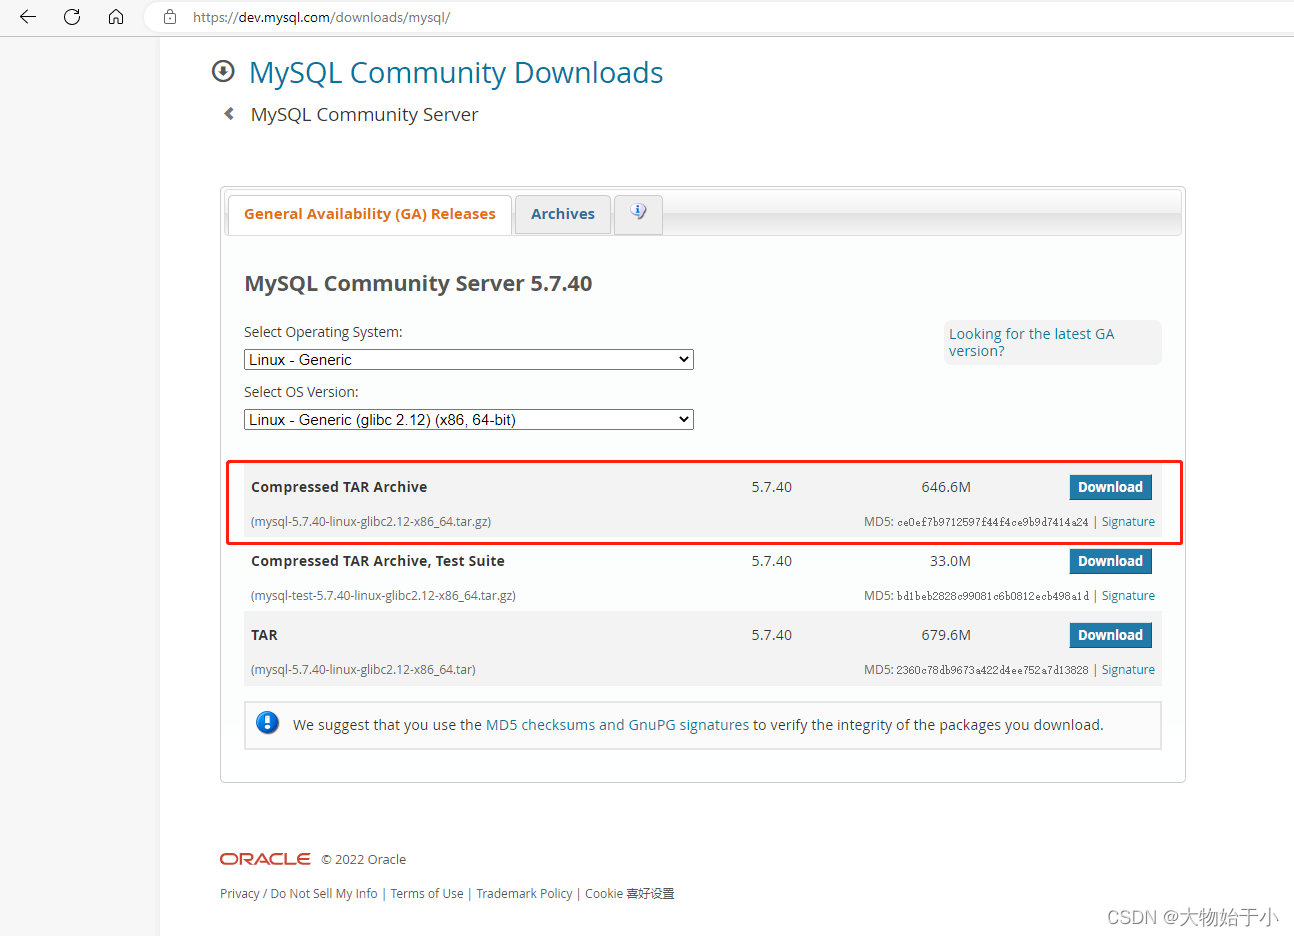Open Signature link for the TAR file
Viewport: 1294px width, 936px height.
[x=1128, y=670]
